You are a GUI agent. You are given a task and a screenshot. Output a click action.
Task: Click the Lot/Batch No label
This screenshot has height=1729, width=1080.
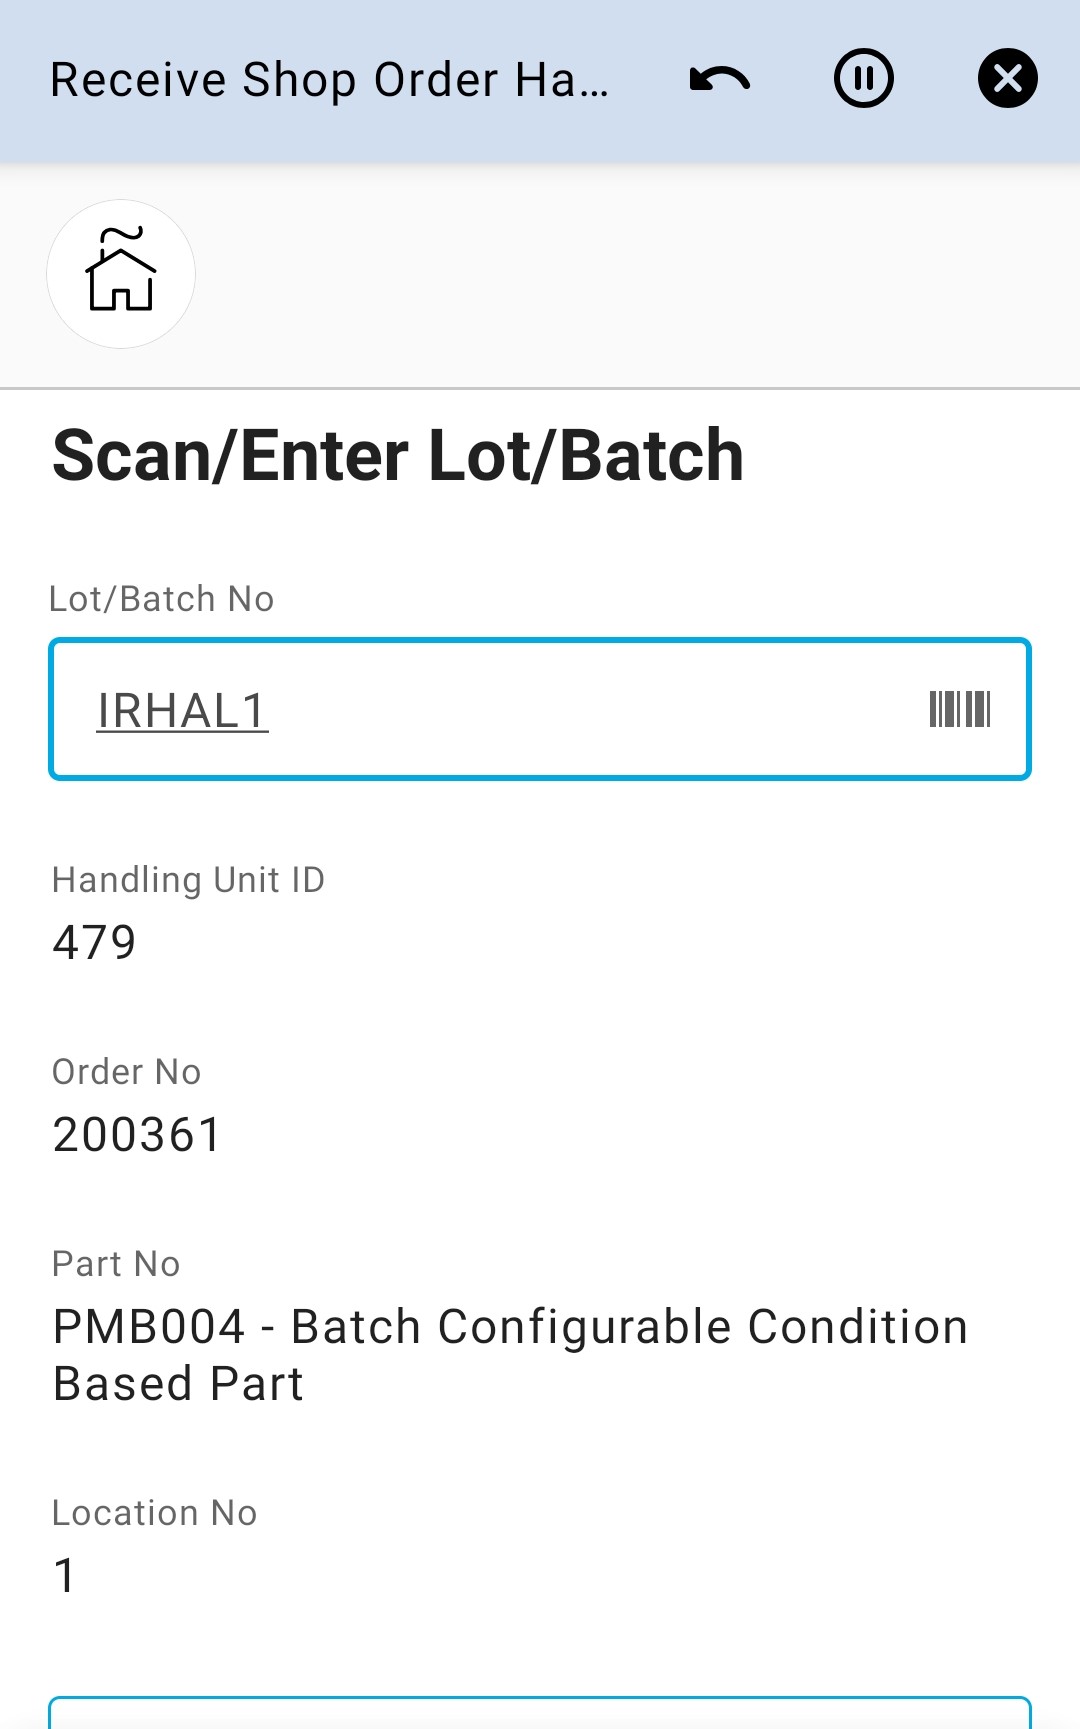[162, 599]
